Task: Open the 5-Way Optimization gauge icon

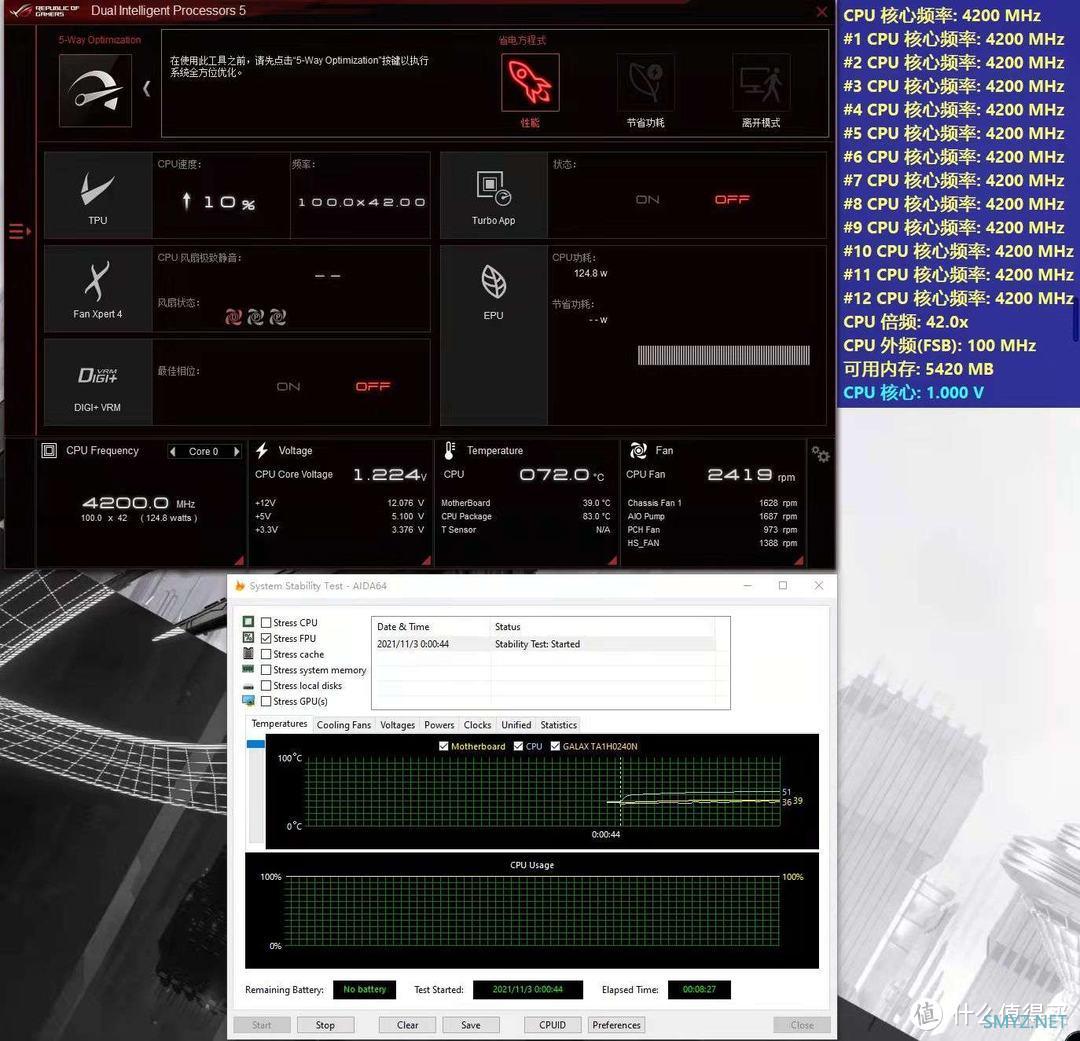Action: click(x=95, y=90)
